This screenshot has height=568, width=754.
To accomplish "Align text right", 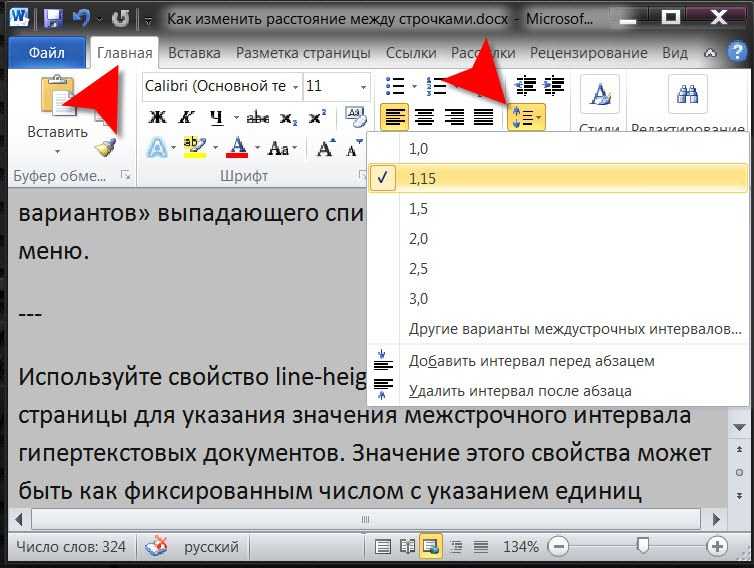I will click(454, 117).
